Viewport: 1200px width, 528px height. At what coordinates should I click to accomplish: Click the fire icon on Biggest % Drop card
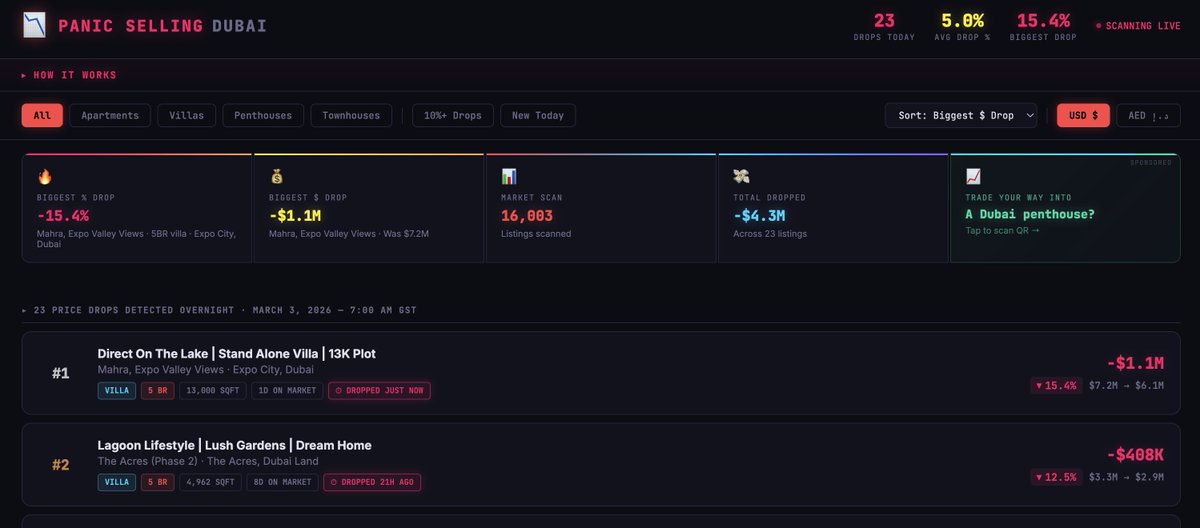45,176
